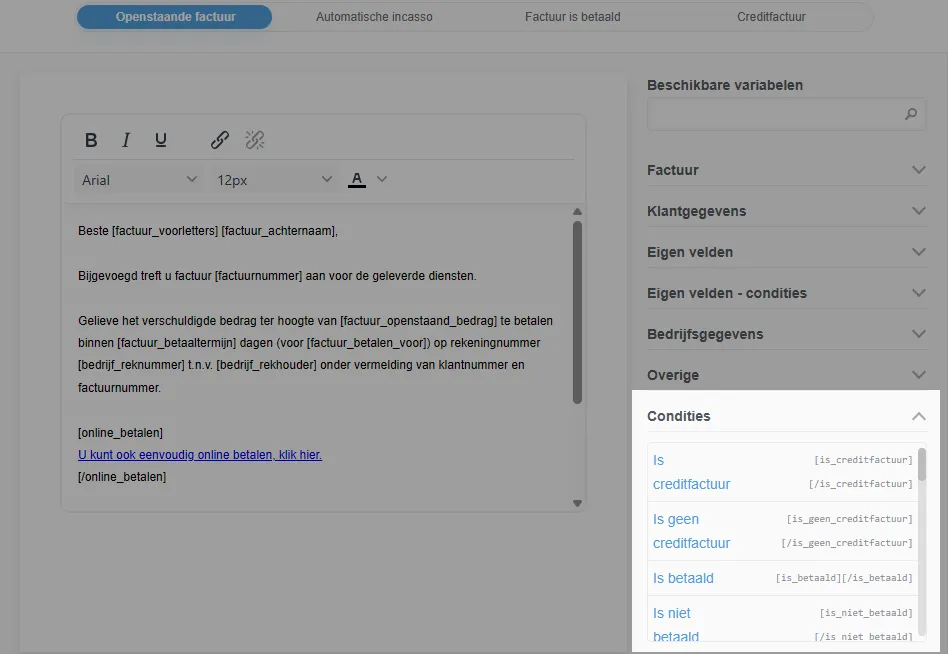The image size is (948, 654).
Task: Click the Beschikbare variabelen search field
Action: [x=775, y=114]
